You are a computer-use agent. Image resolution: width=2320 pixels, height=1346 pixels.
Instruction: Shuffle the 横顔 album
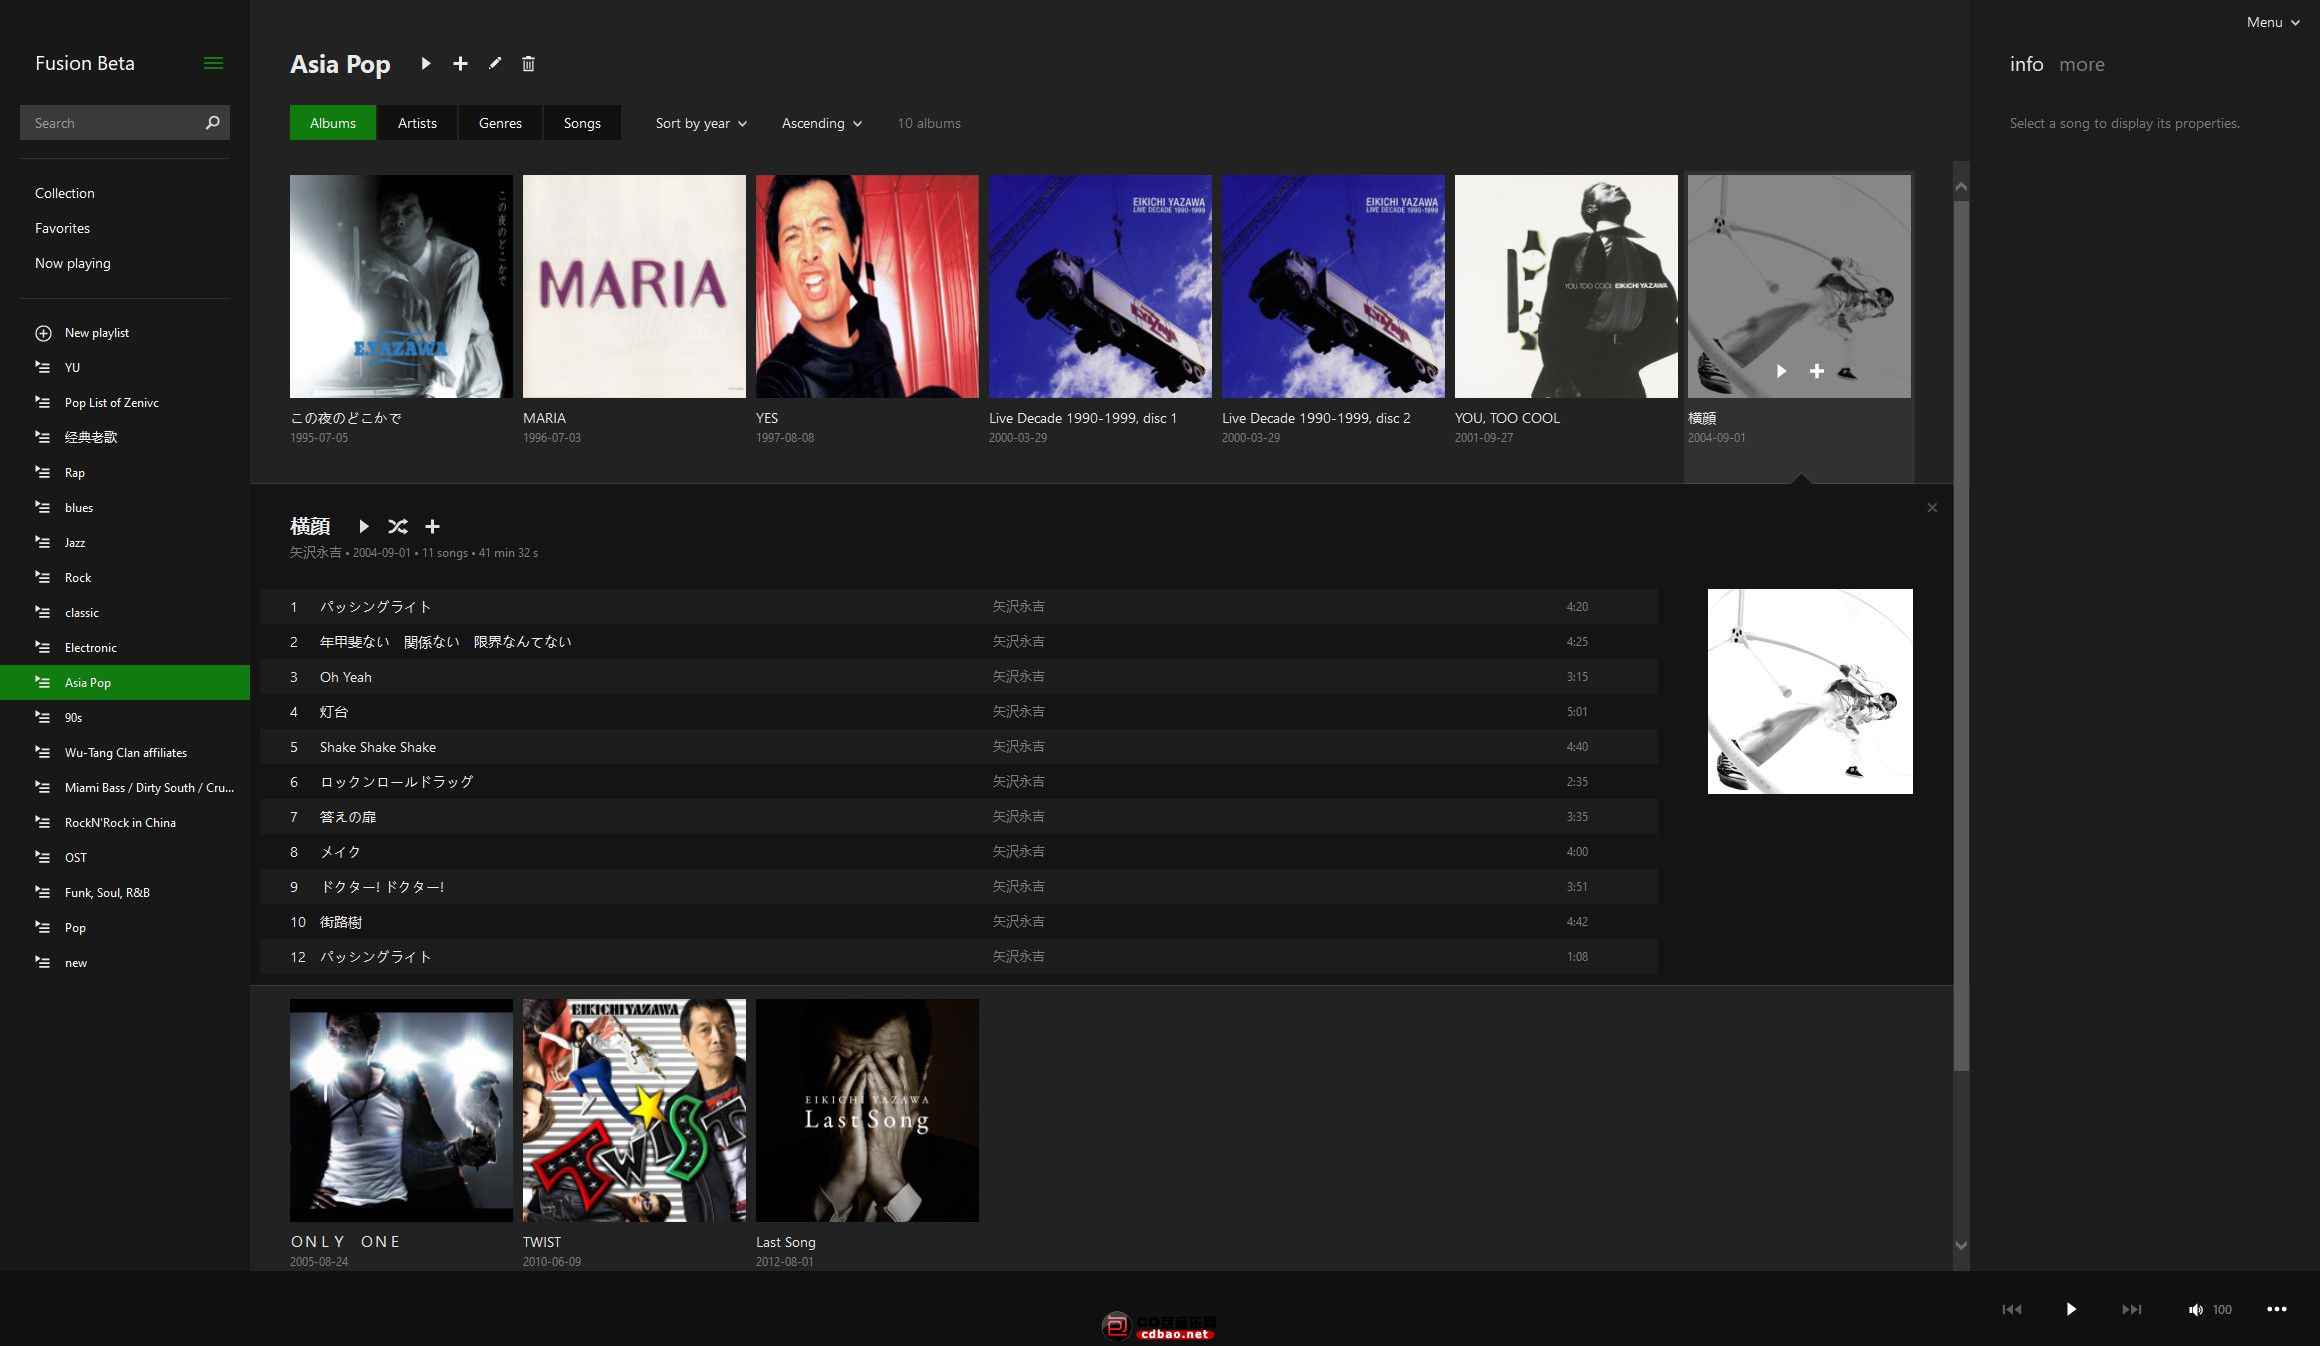pos(398,526)
